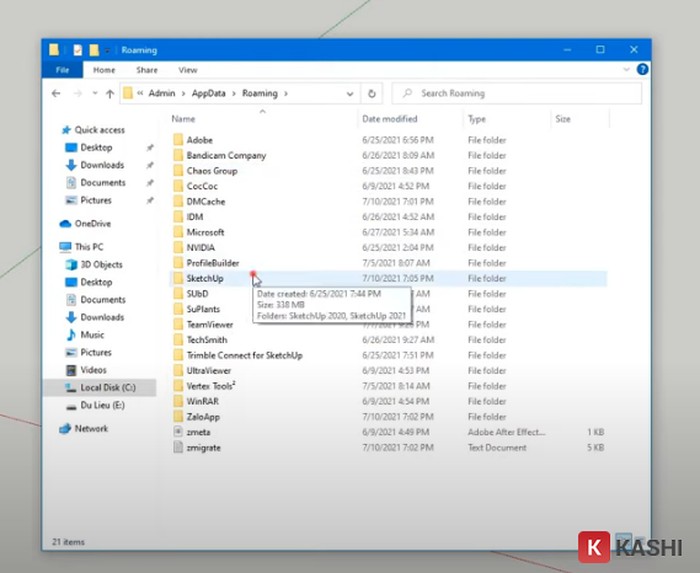This screenshot has height=573, width=700.
Task: Switch to large icons view button
Action: click(x=640, y=541)
